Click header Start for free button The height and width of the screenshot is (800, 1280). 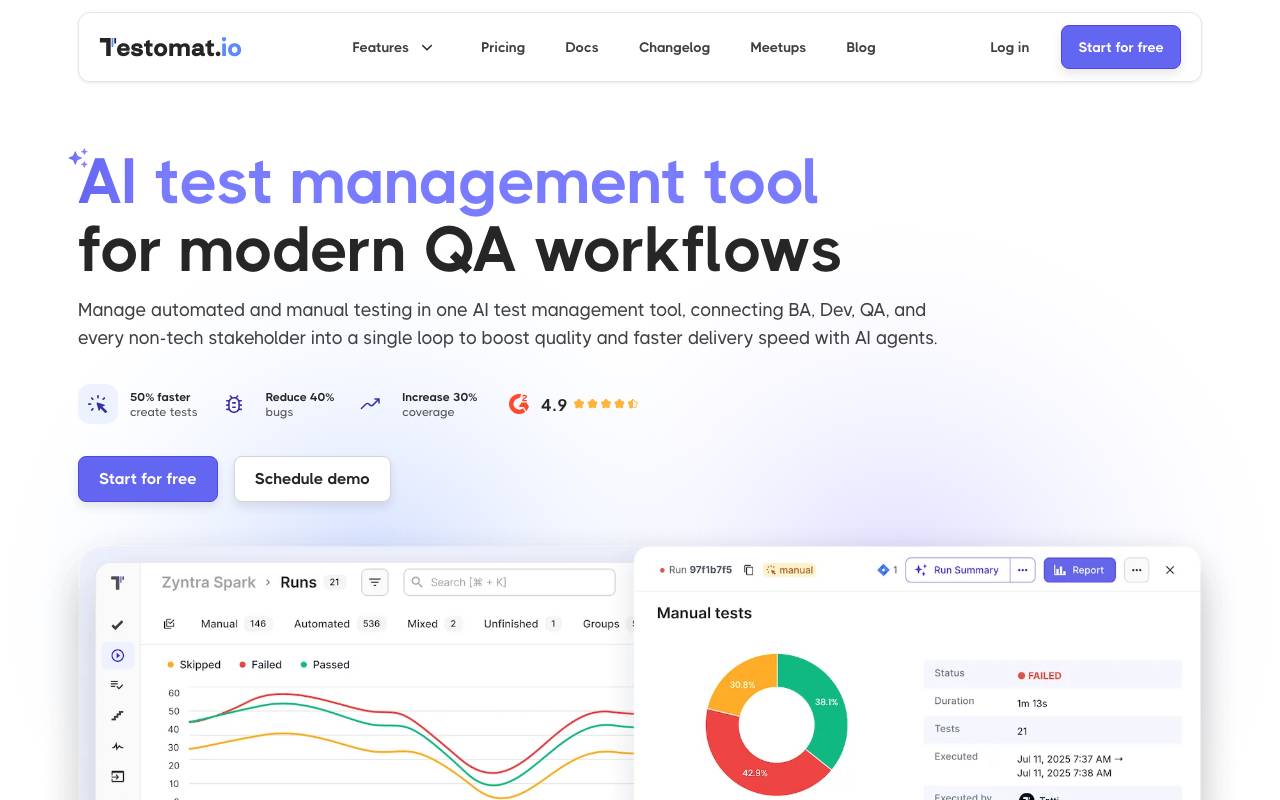pos(1121,47)
